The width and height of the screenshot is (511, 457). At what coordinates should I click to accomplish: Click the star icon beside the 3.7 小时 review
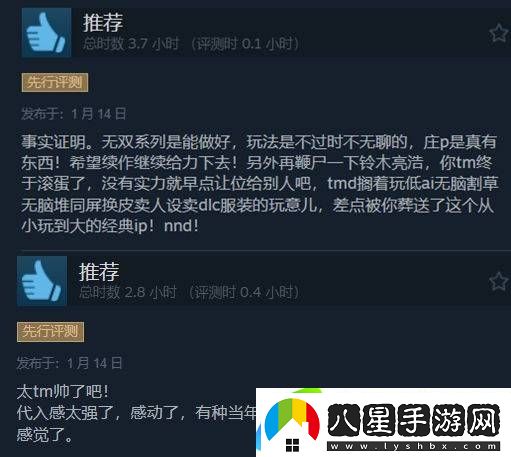tap(499, 33)
